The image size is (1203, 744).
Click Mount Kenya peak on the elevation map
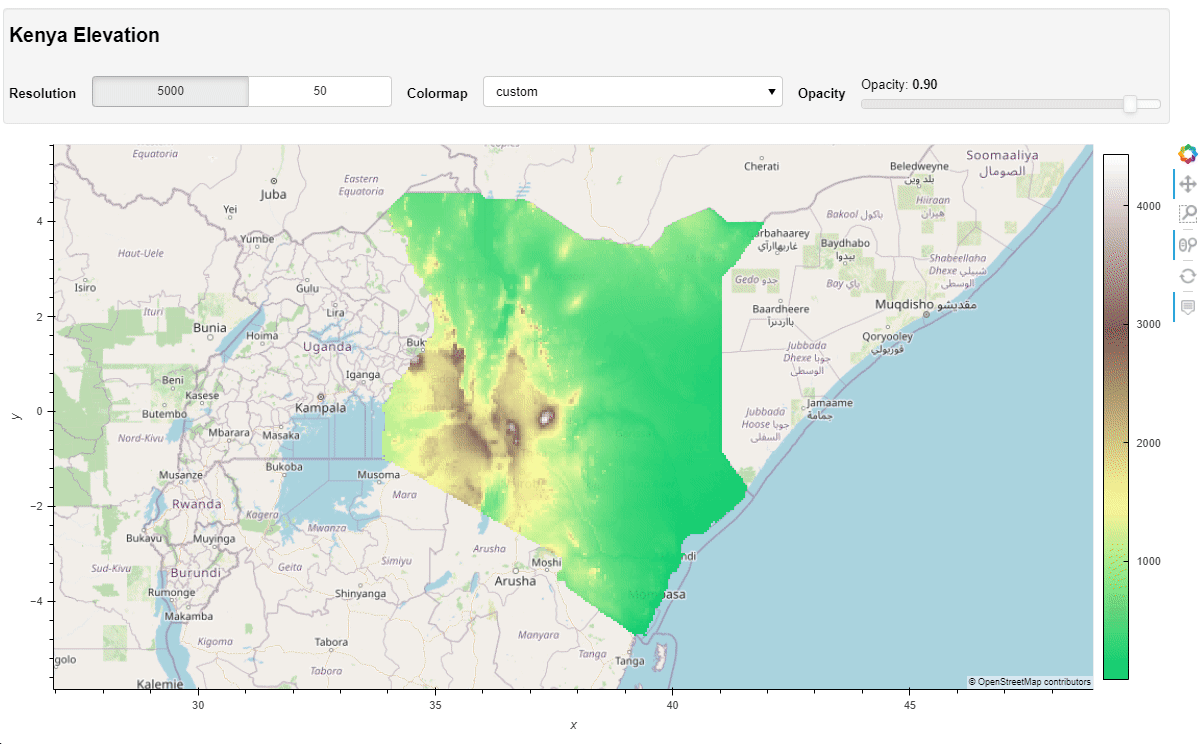pos(547,417)
